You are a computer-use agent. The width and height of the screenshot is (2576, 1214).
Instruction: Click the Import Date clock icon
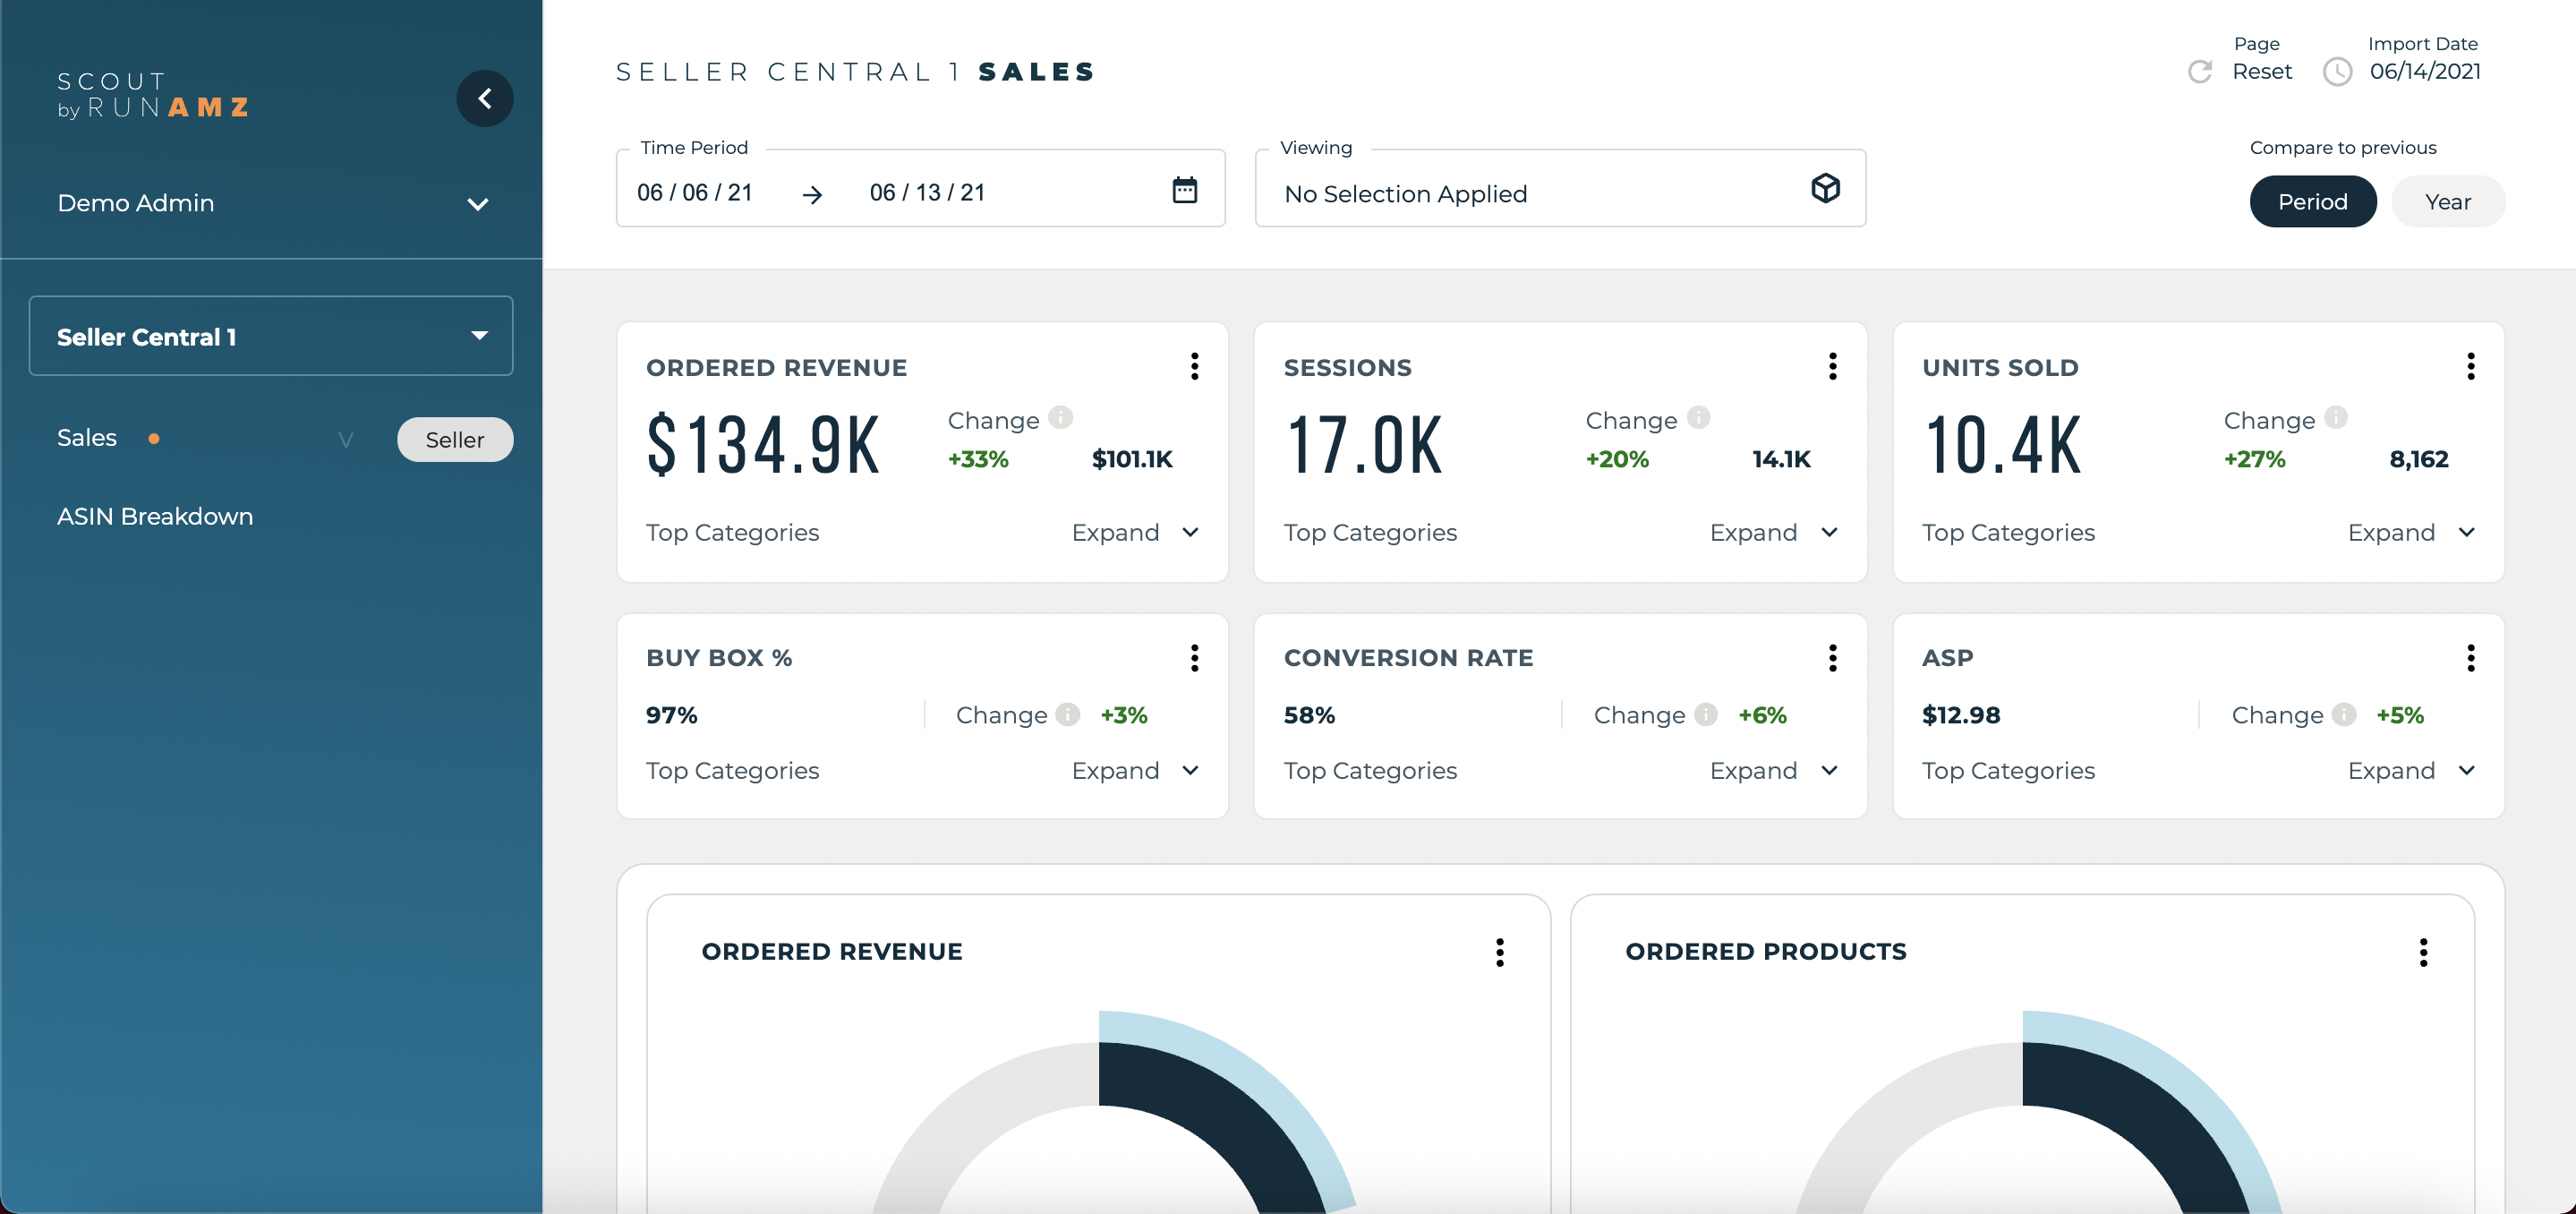pos(2337,72)
